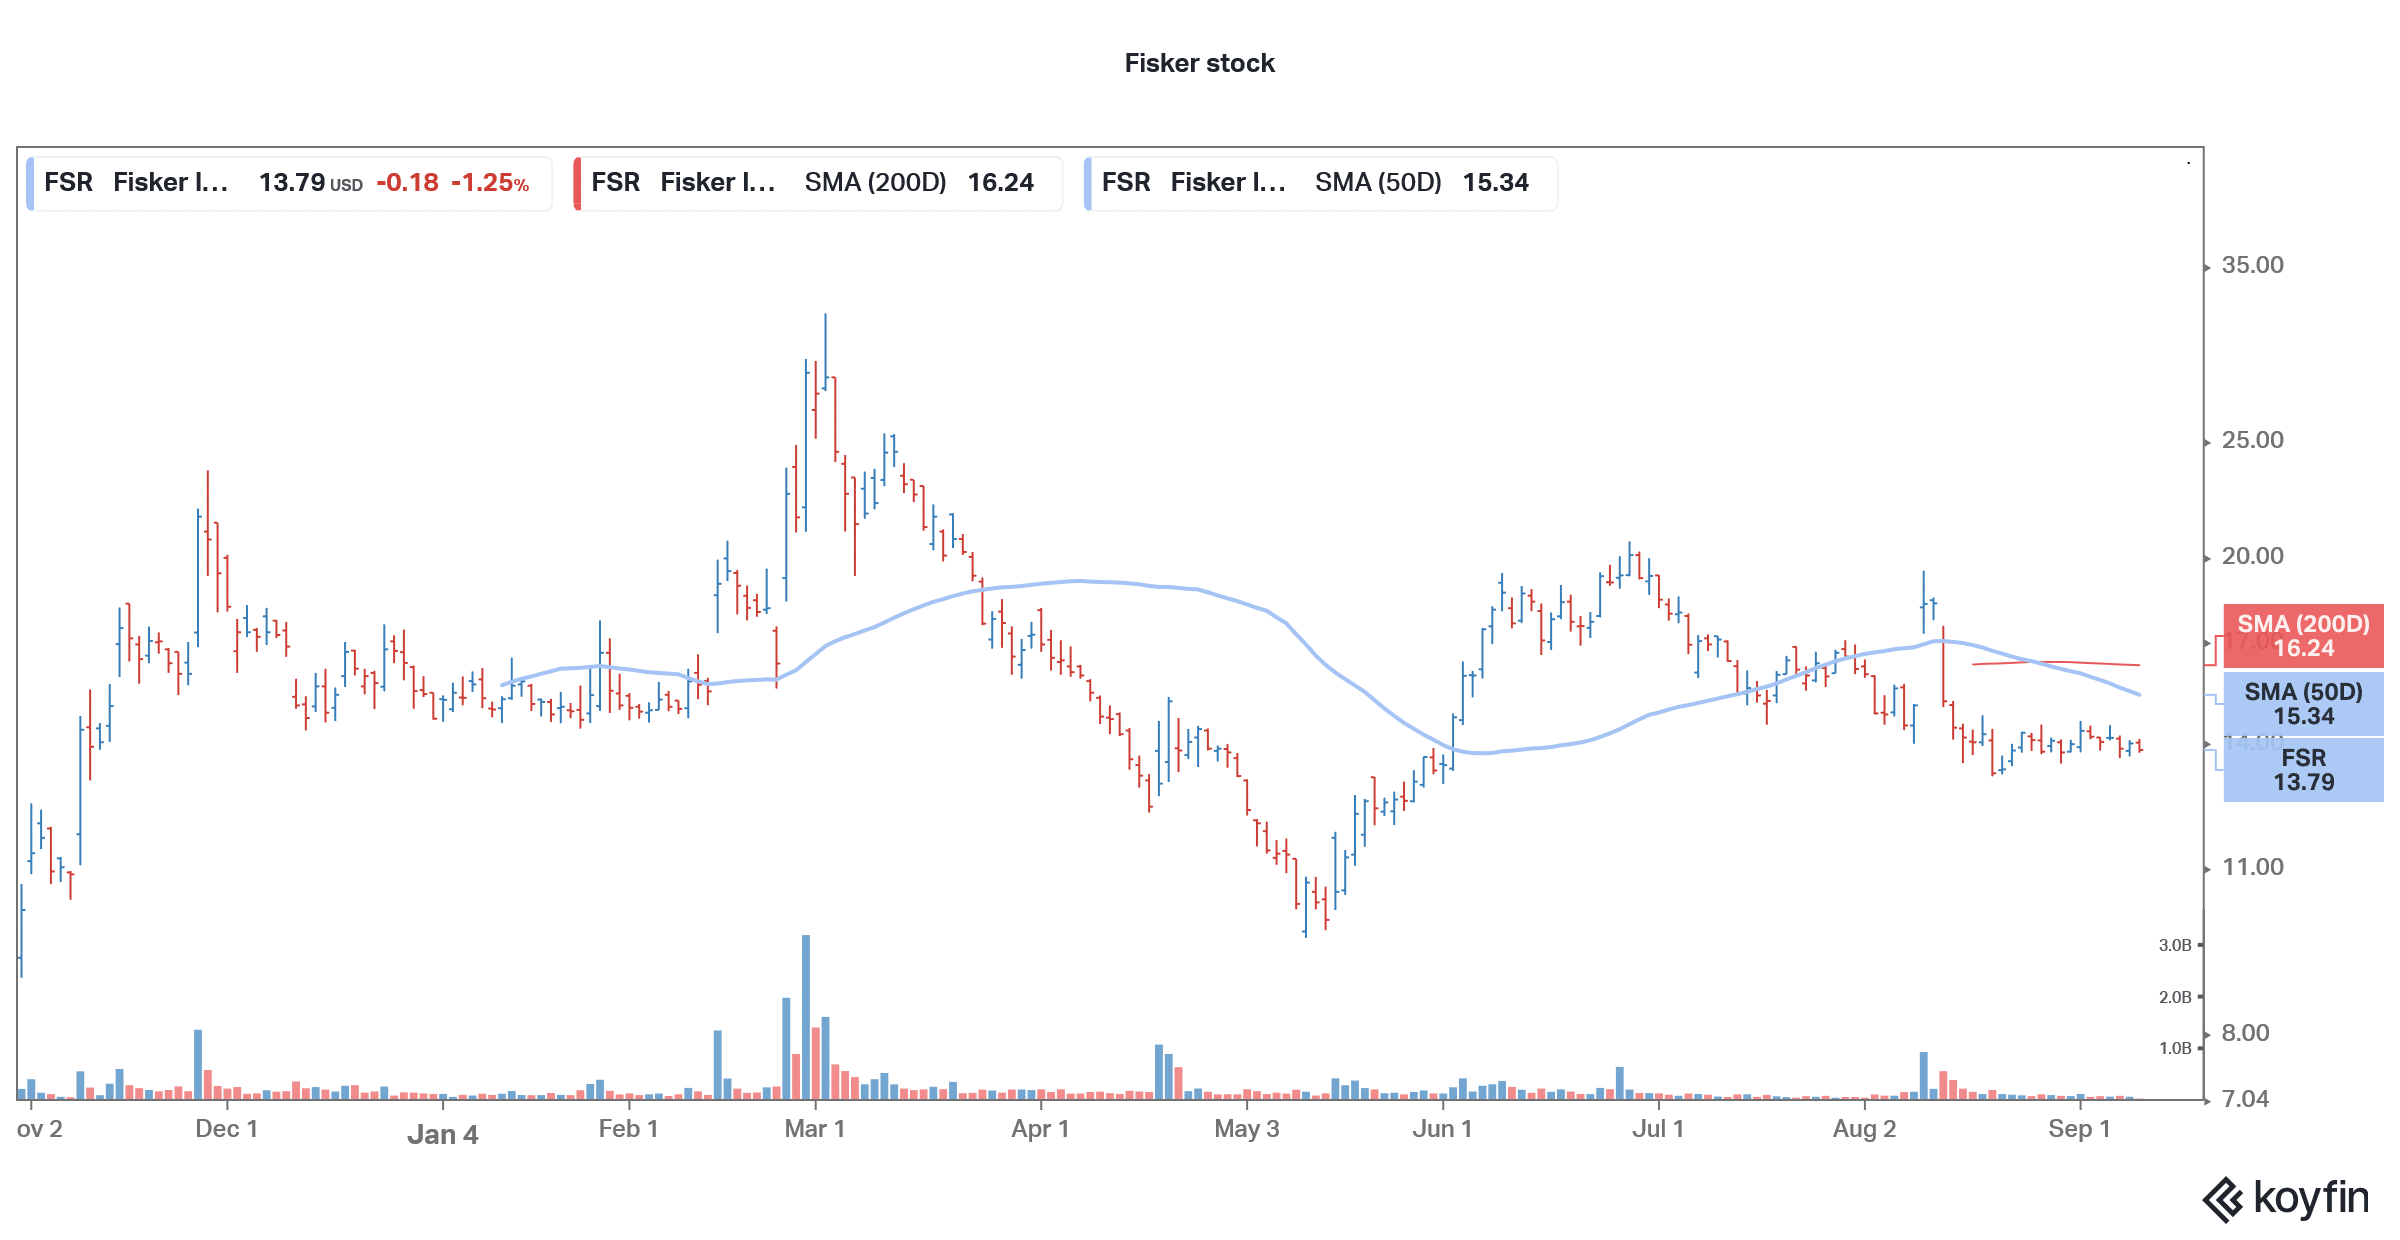The height and width of the screenshot is (1240, 2400).
Task: Click the SMA (50D) 15.34 axis tag
Action: pyautogui.click(x=2303, y=704)
